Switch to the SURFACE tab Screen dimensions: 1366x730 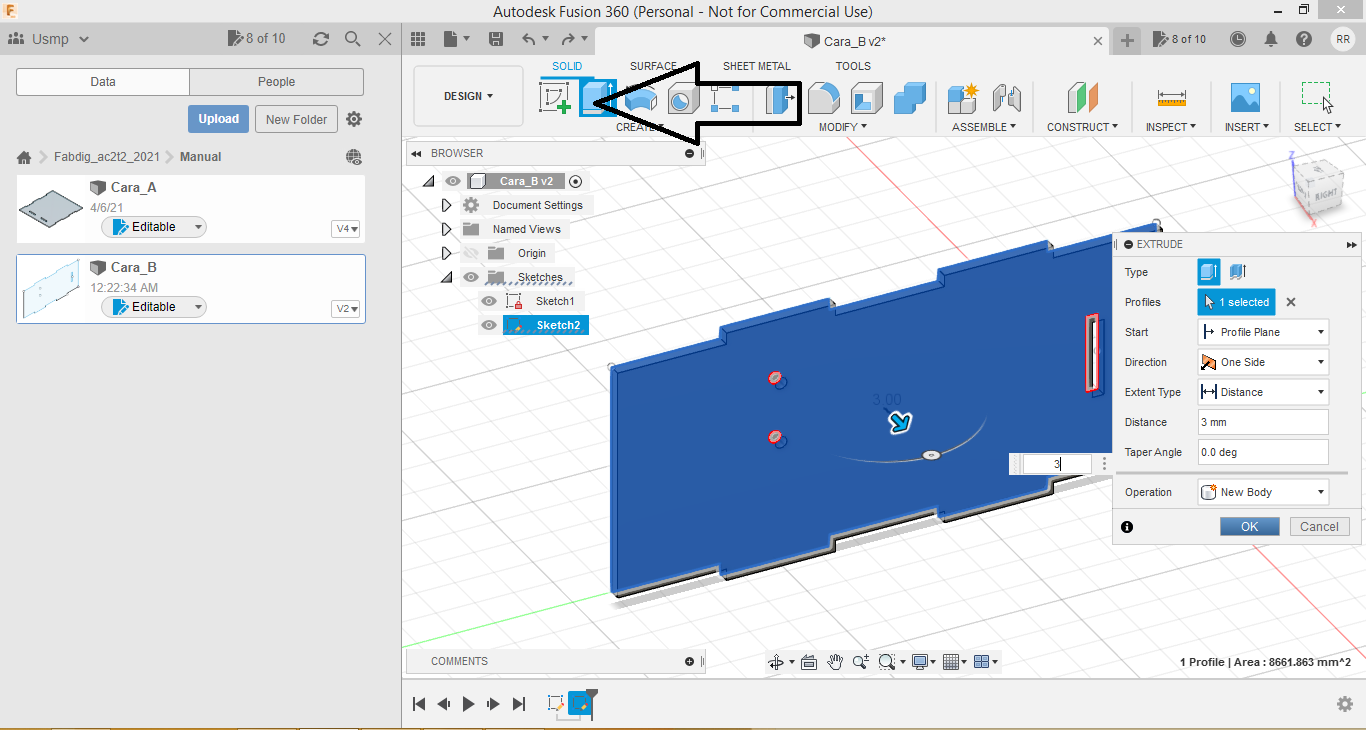tap(653, 66)
